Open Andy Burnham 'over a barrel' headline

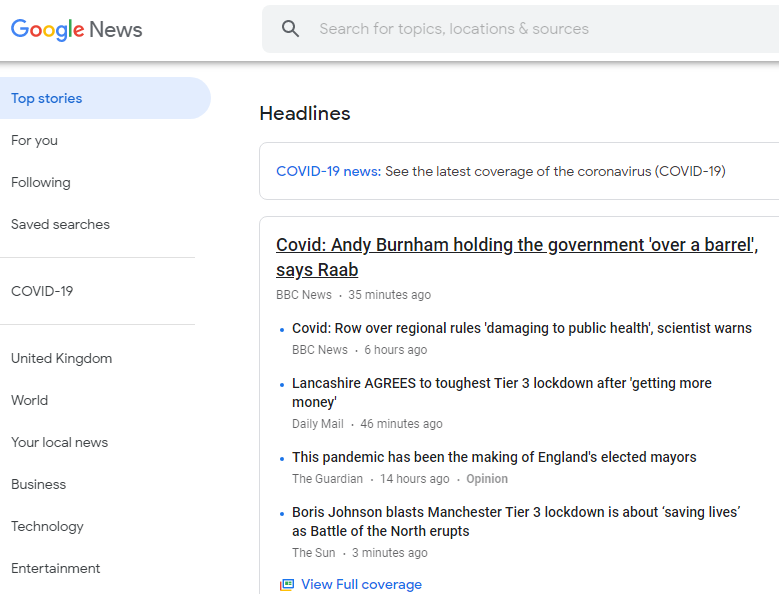(x=517, y=257)
